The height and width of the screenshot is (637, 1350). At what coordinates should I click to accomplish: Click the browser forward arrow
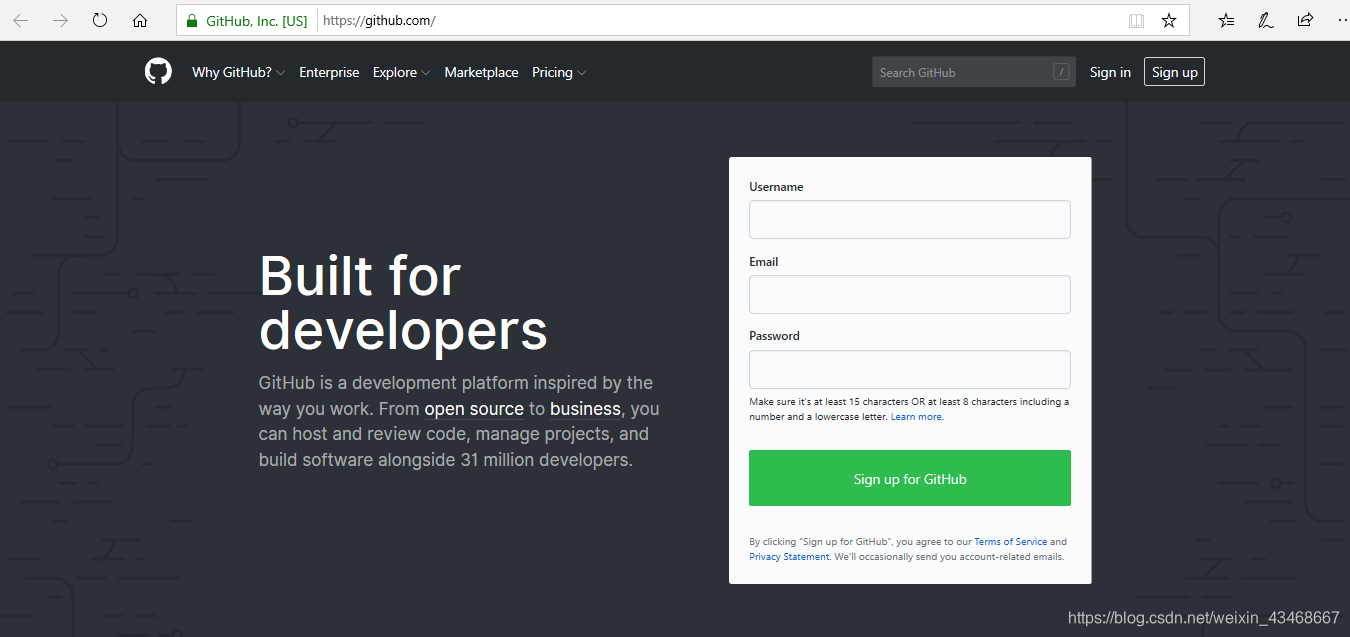click(x=60, y=20)
